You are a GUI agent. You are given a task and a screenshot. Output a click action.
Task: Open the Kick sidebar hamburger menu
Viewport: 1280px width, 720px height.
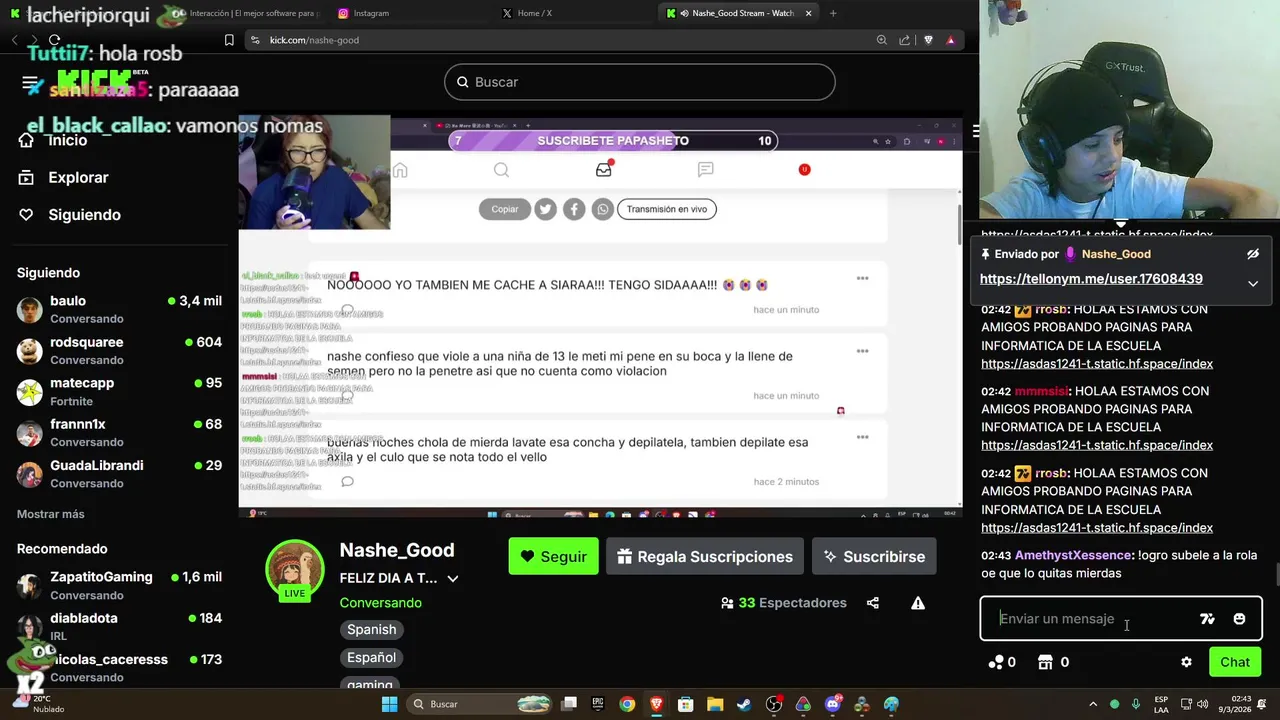(30, 84)
